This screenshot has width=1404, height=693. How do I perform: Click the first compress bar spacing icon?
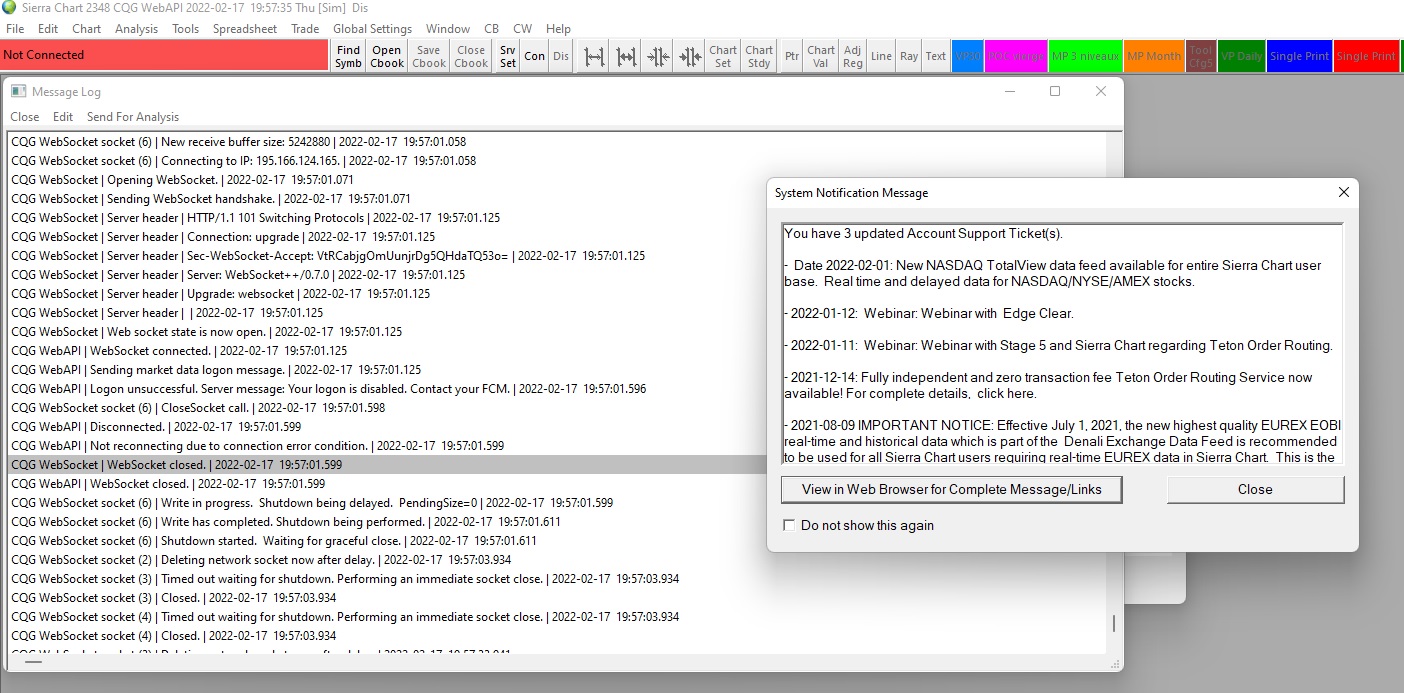pos(658,56)
